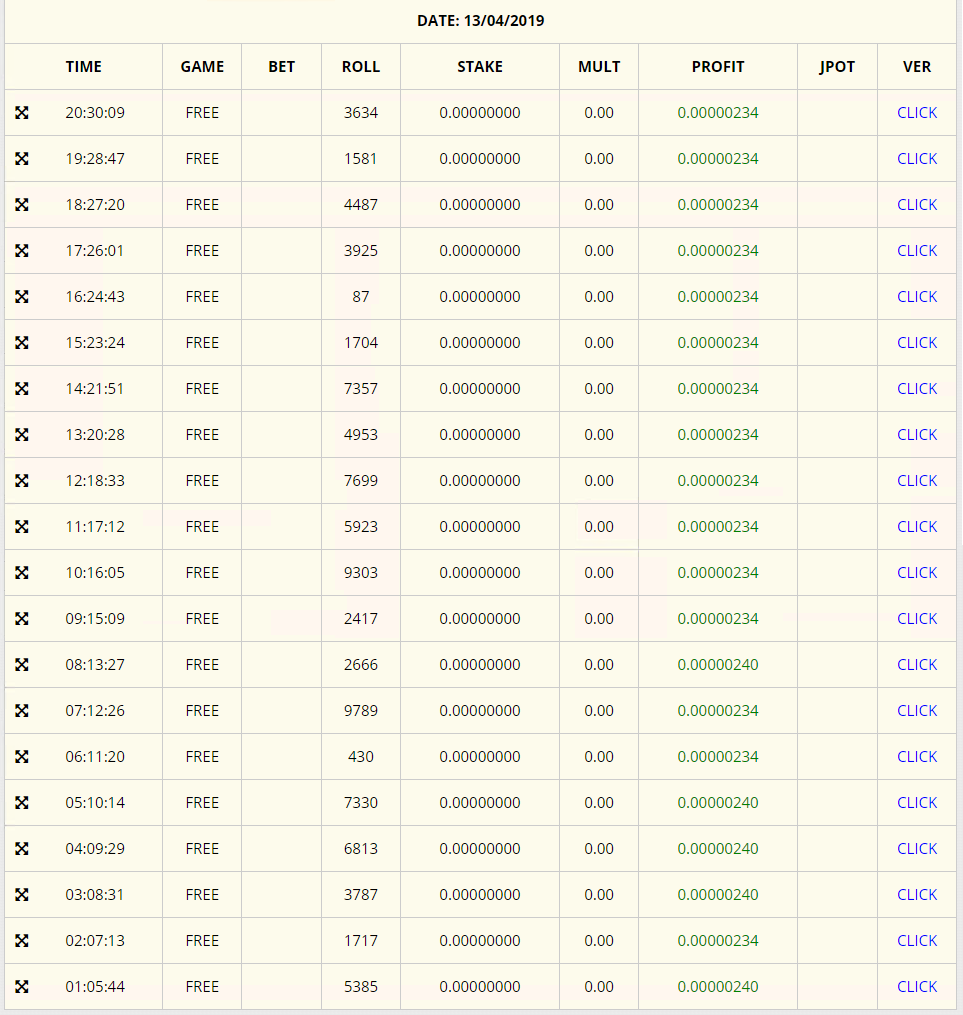Click the expand icon for 05:10:14

(22, 803)
